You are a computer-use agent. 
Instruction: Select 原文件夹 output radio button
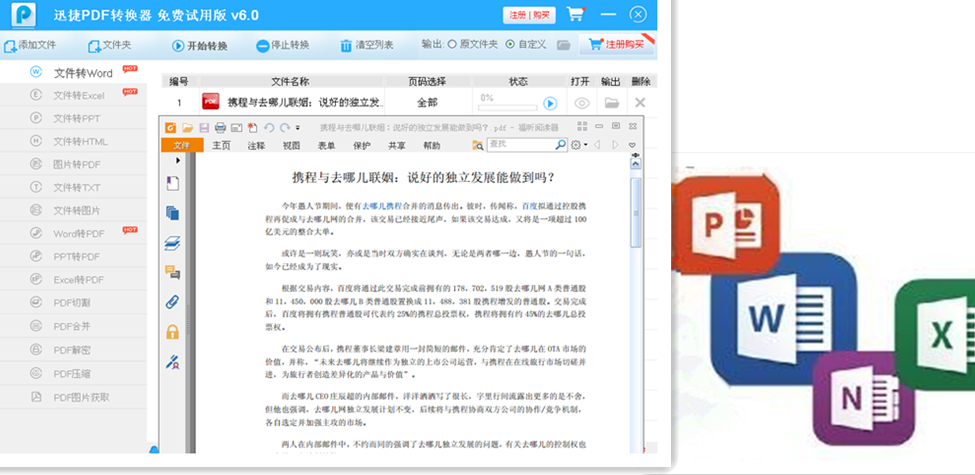[x=452, y=45]
